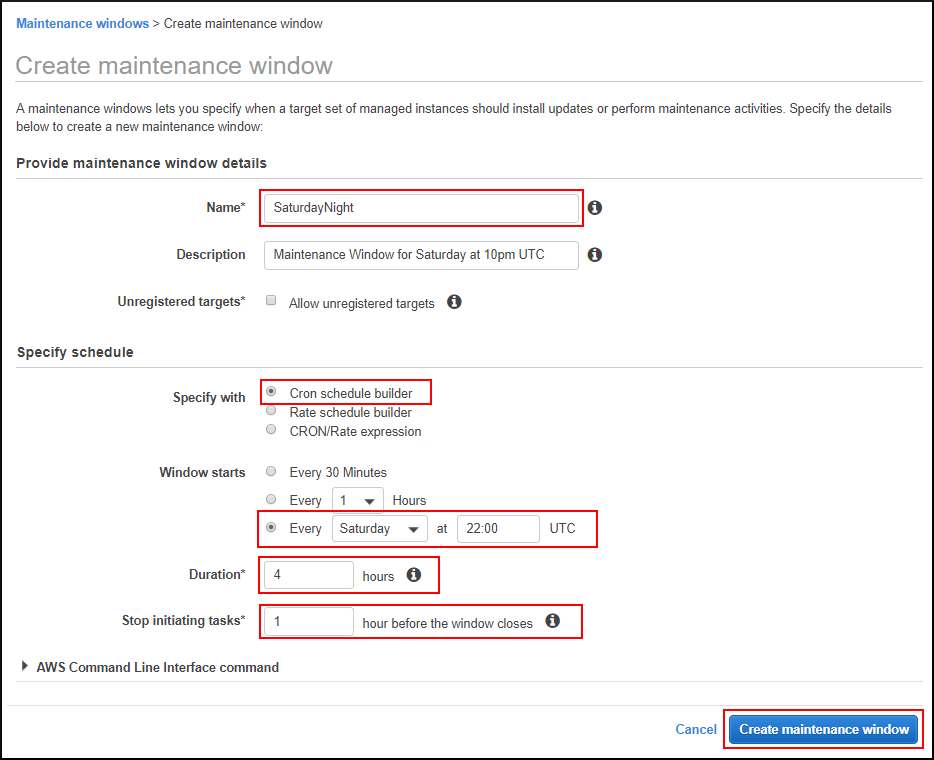Screen dimensions: 934x760
Task: Click the info icon next to hours duration
Action: point(414,576)
